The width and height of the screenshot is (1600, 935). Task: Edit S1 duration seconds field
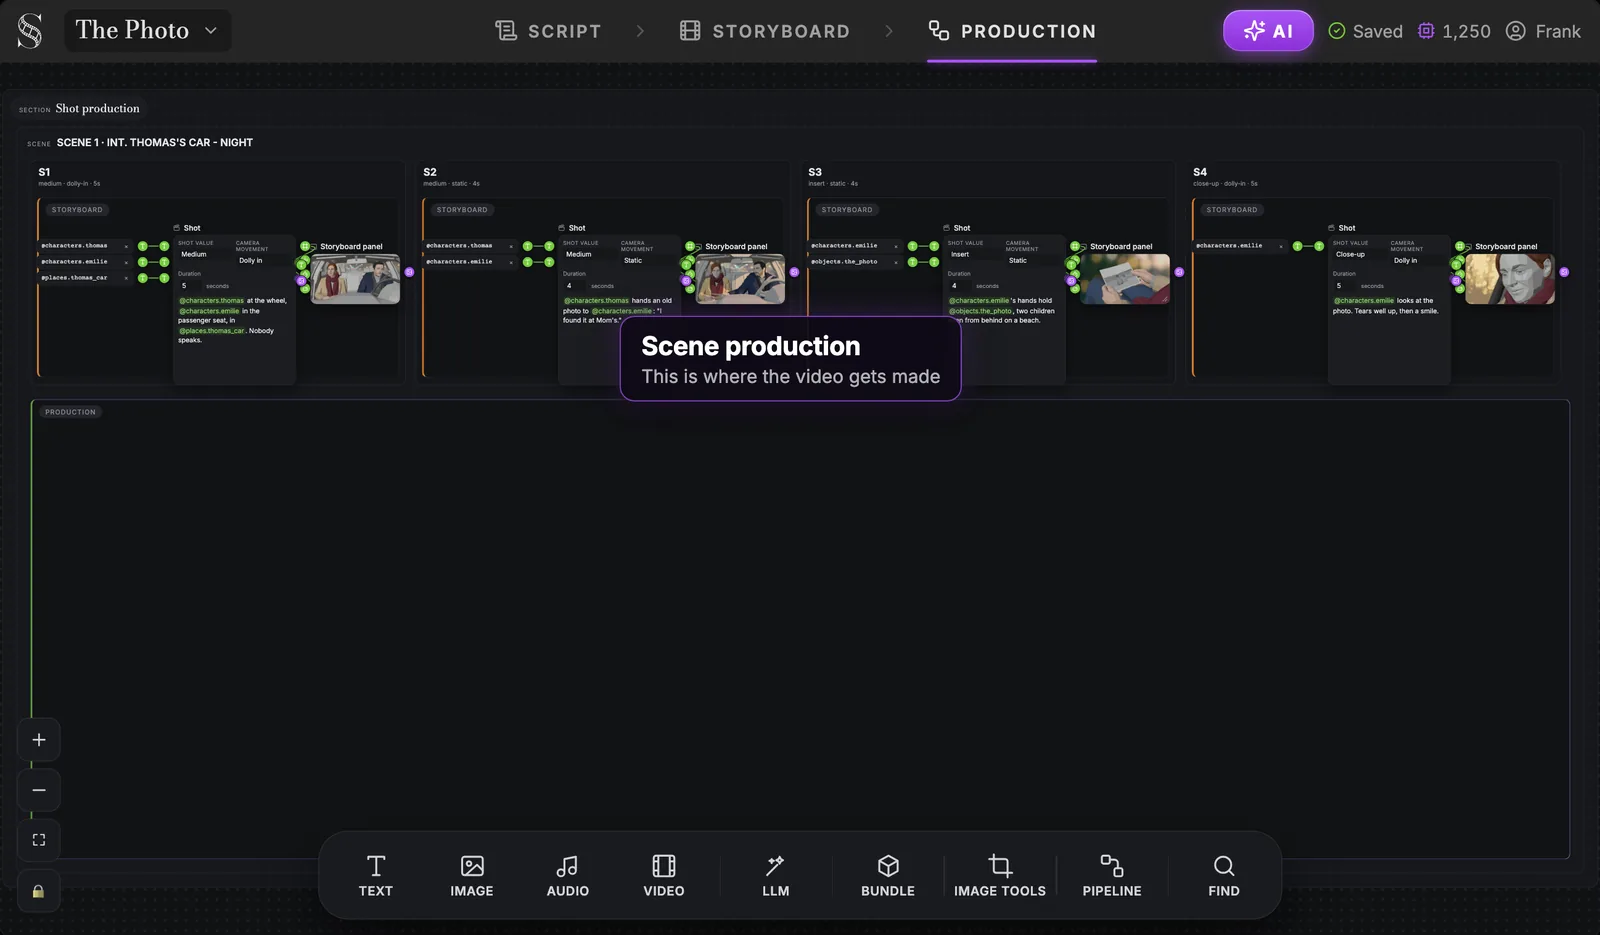[190, 286]
